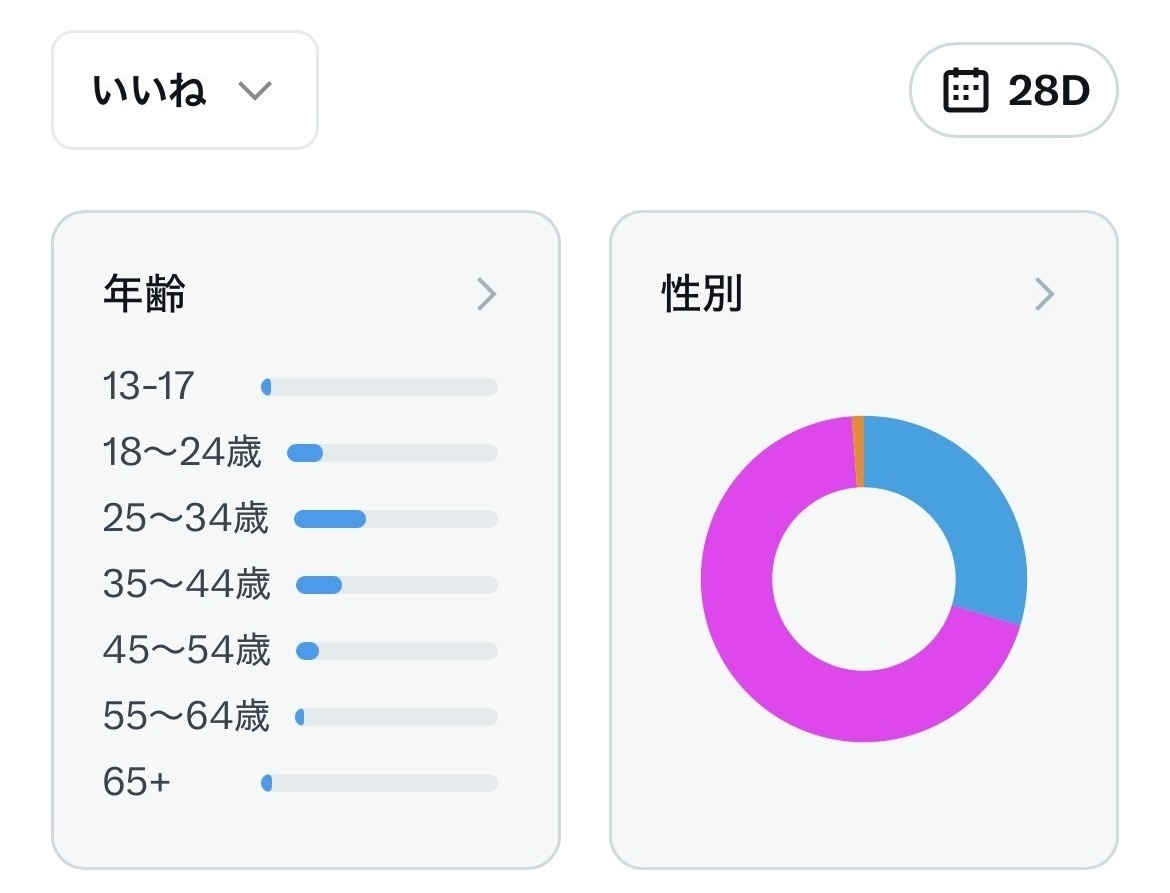Expand the 性別 card with the chevron

(x=1044, y=294)
